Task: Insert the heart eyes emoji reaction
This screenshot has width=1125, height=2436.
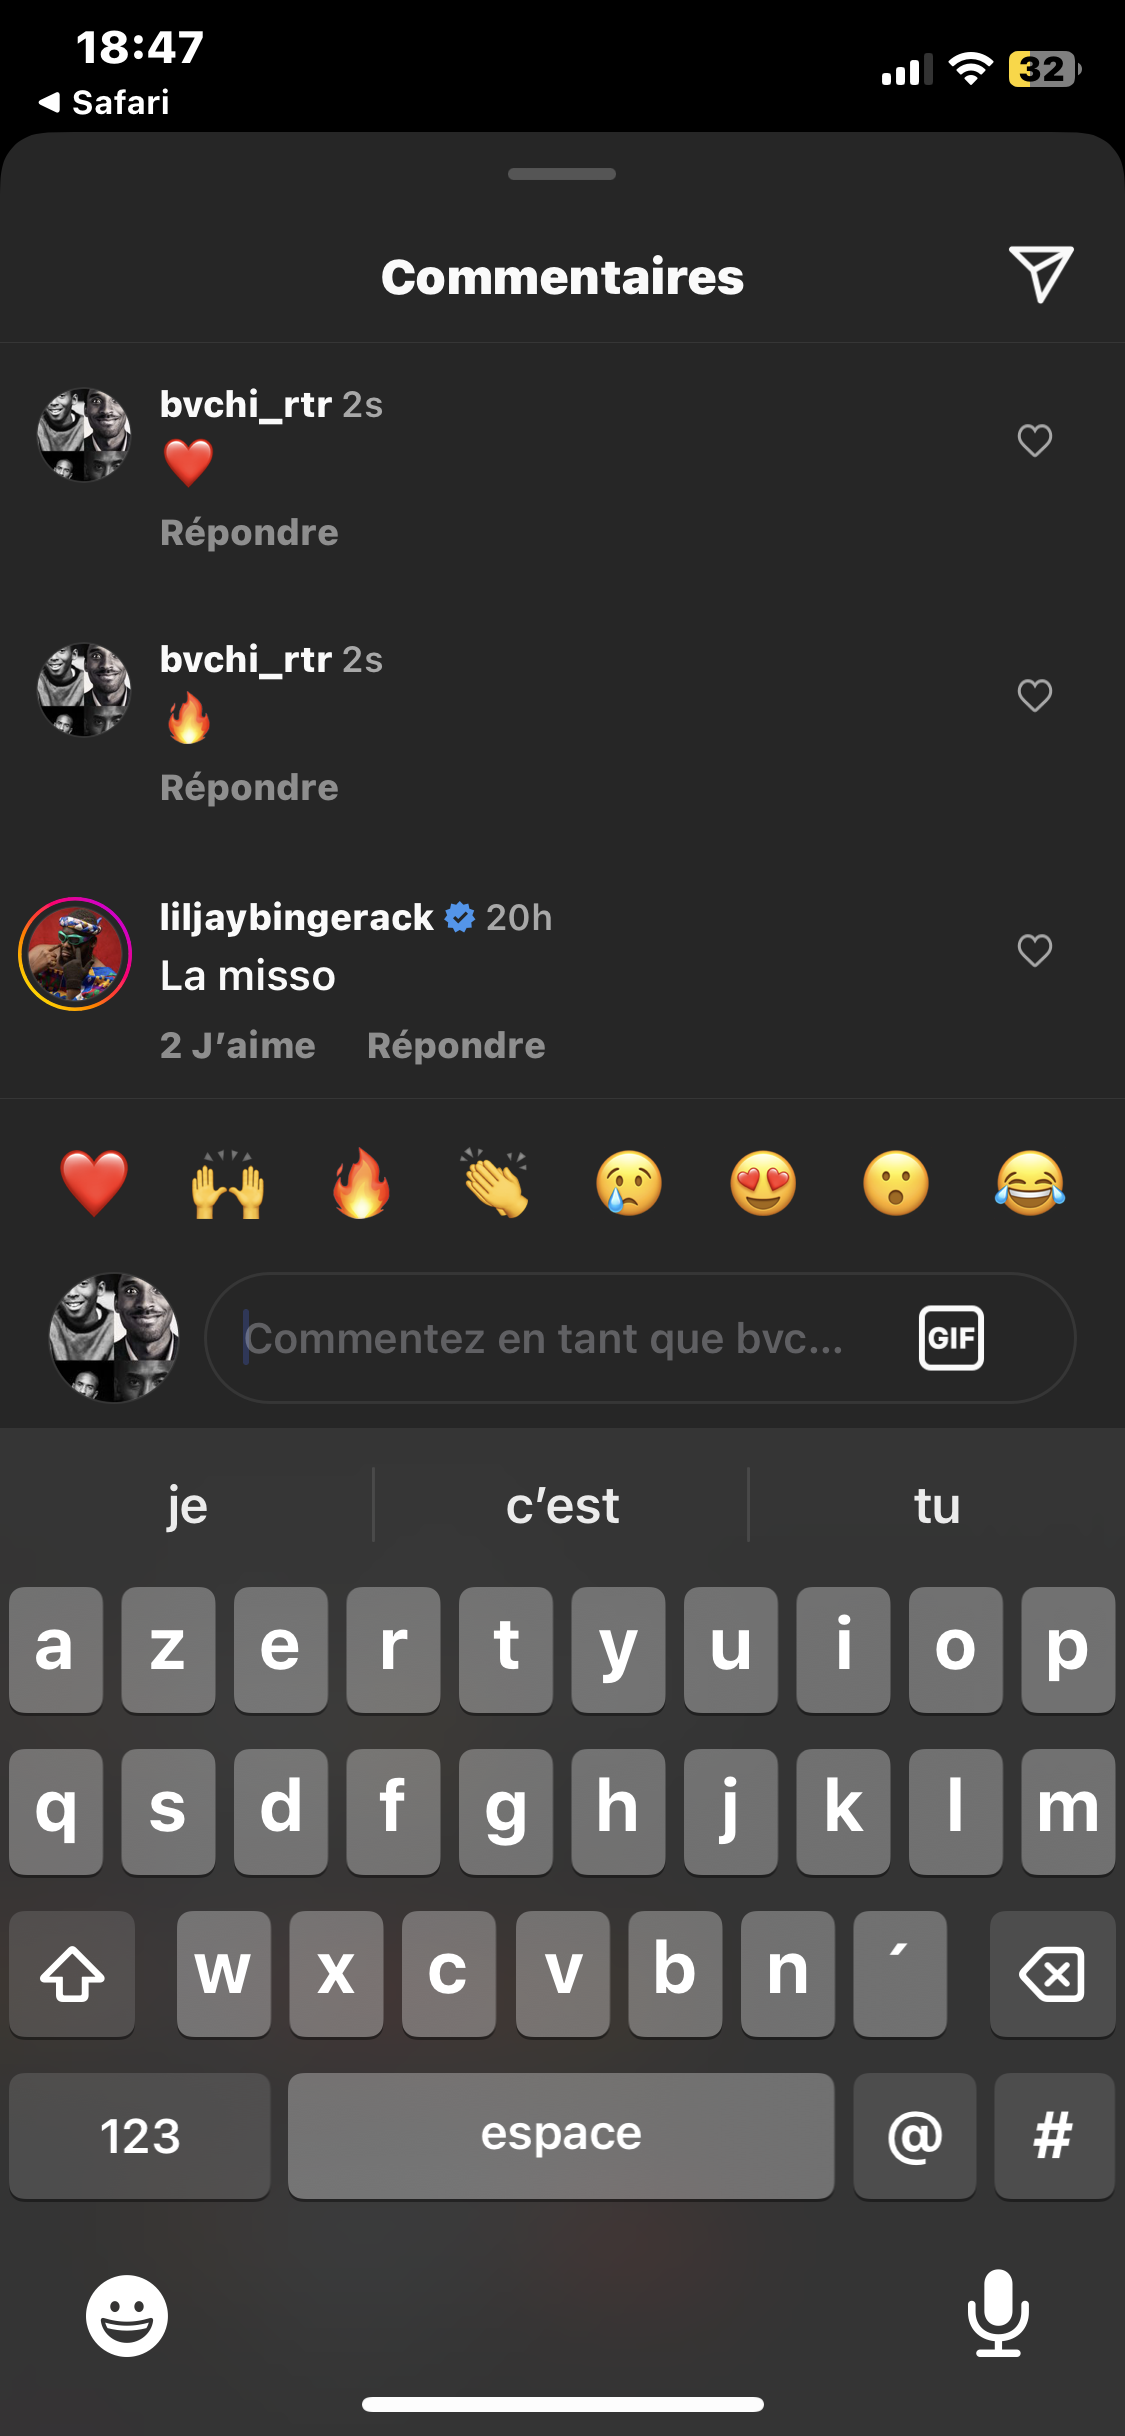Action: tap(763, 1183)
